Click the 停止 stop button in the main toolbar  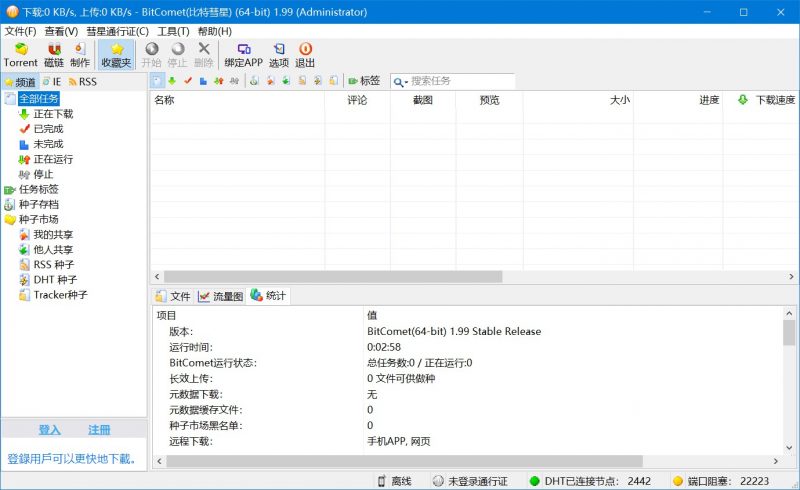[x=178, y=55]
